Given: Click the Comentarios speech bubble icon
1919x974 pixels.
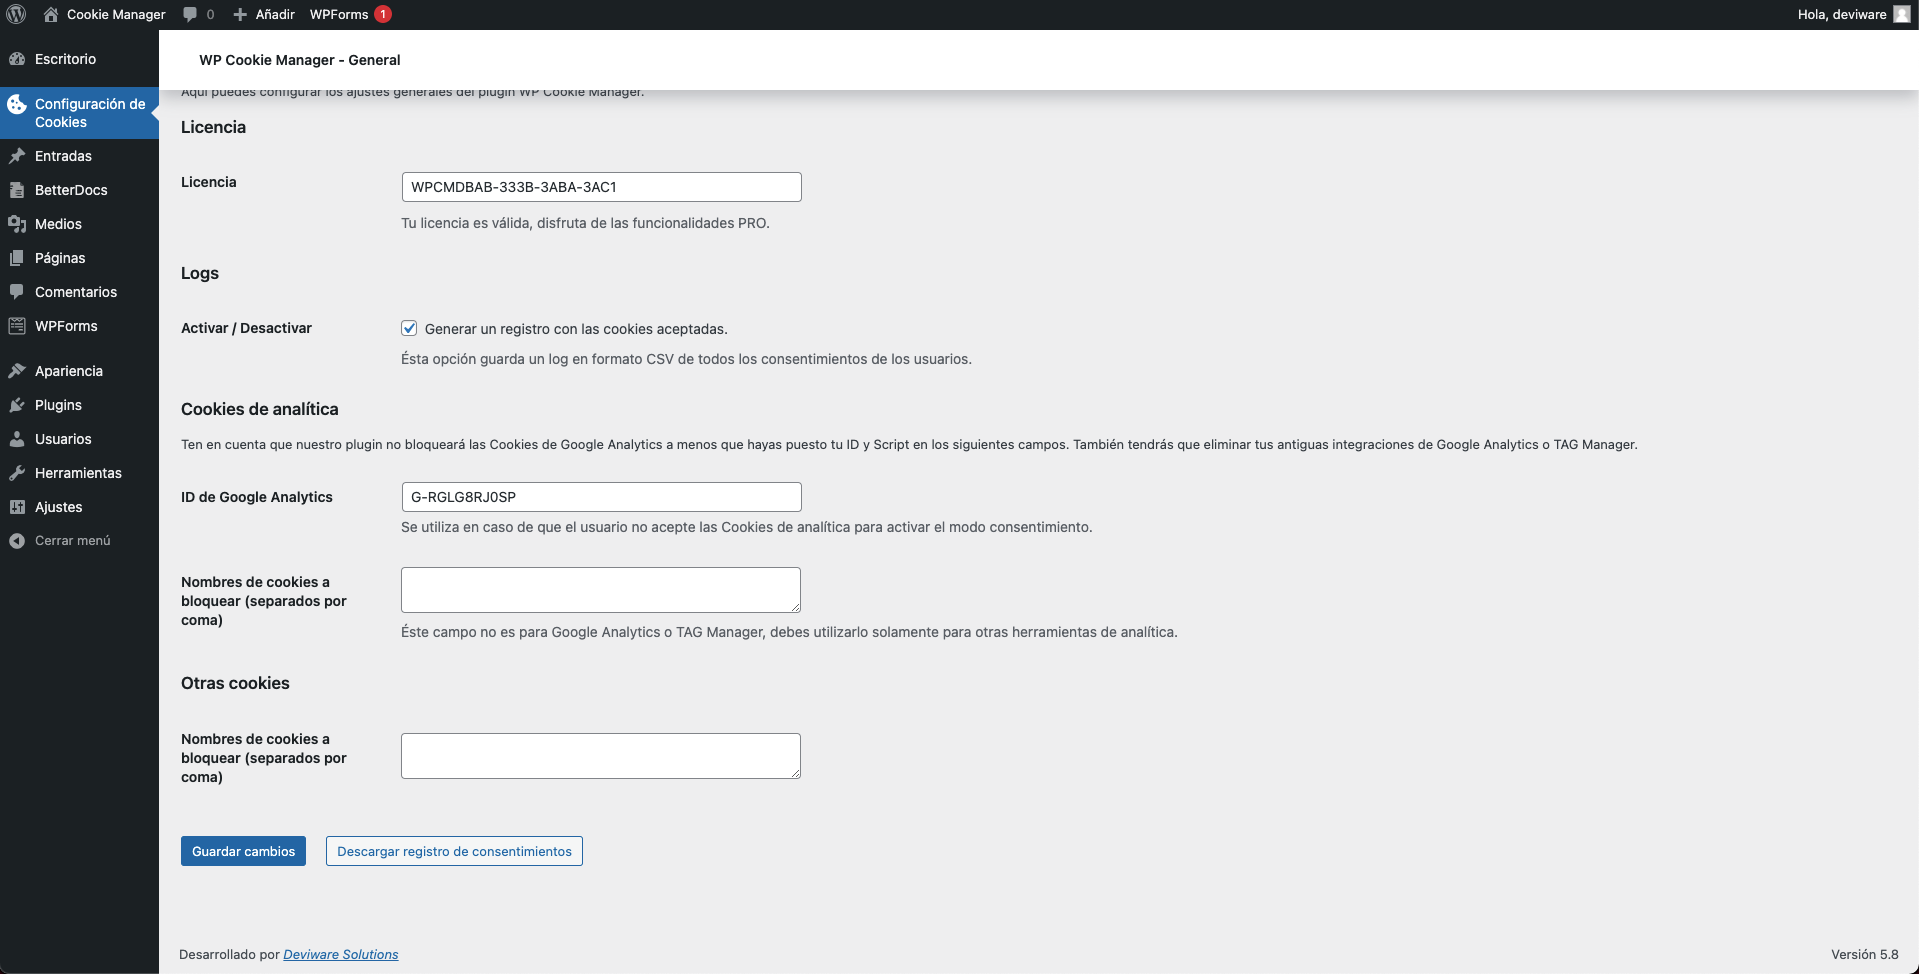Looking at the screenshot, I should tap(17, 292).
